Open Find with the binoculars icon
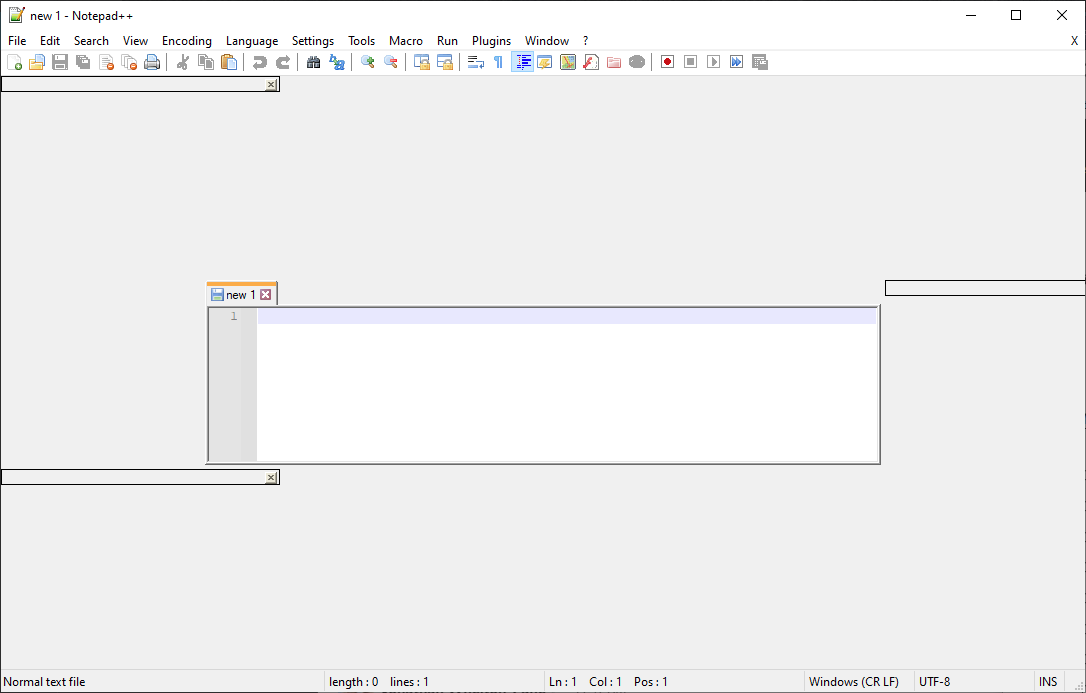Screen dimensions: 1086x693 pos(314,62)
